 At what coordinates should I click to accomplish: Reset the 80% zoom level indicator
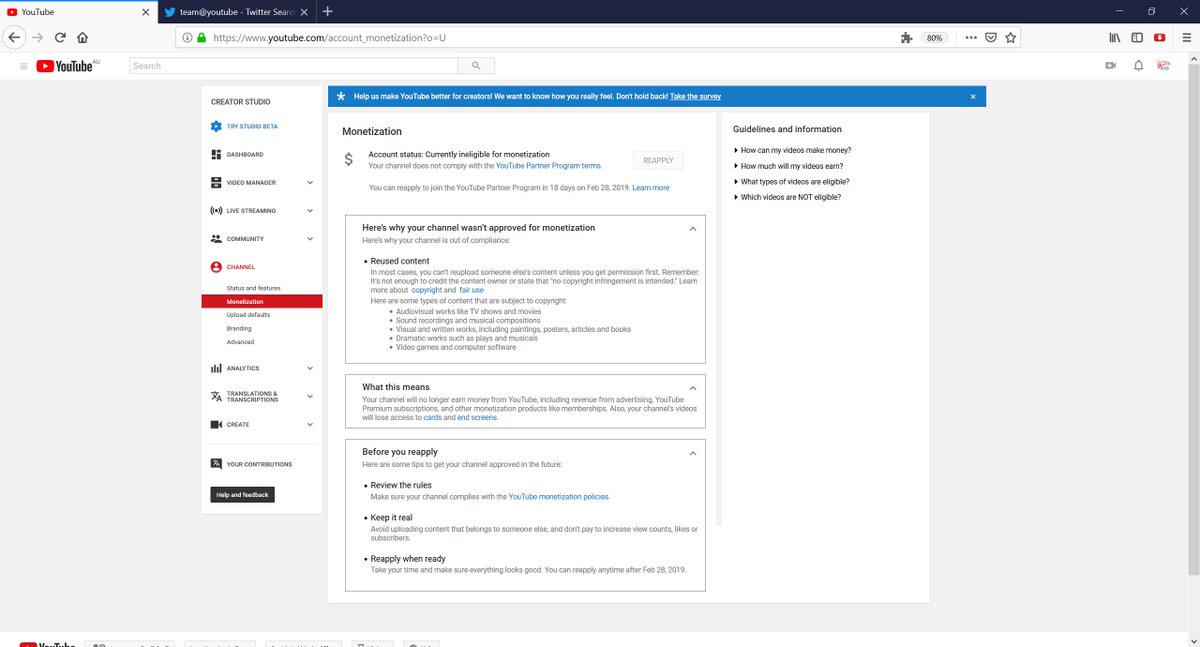pyautogui.click(x=934, y=37)
